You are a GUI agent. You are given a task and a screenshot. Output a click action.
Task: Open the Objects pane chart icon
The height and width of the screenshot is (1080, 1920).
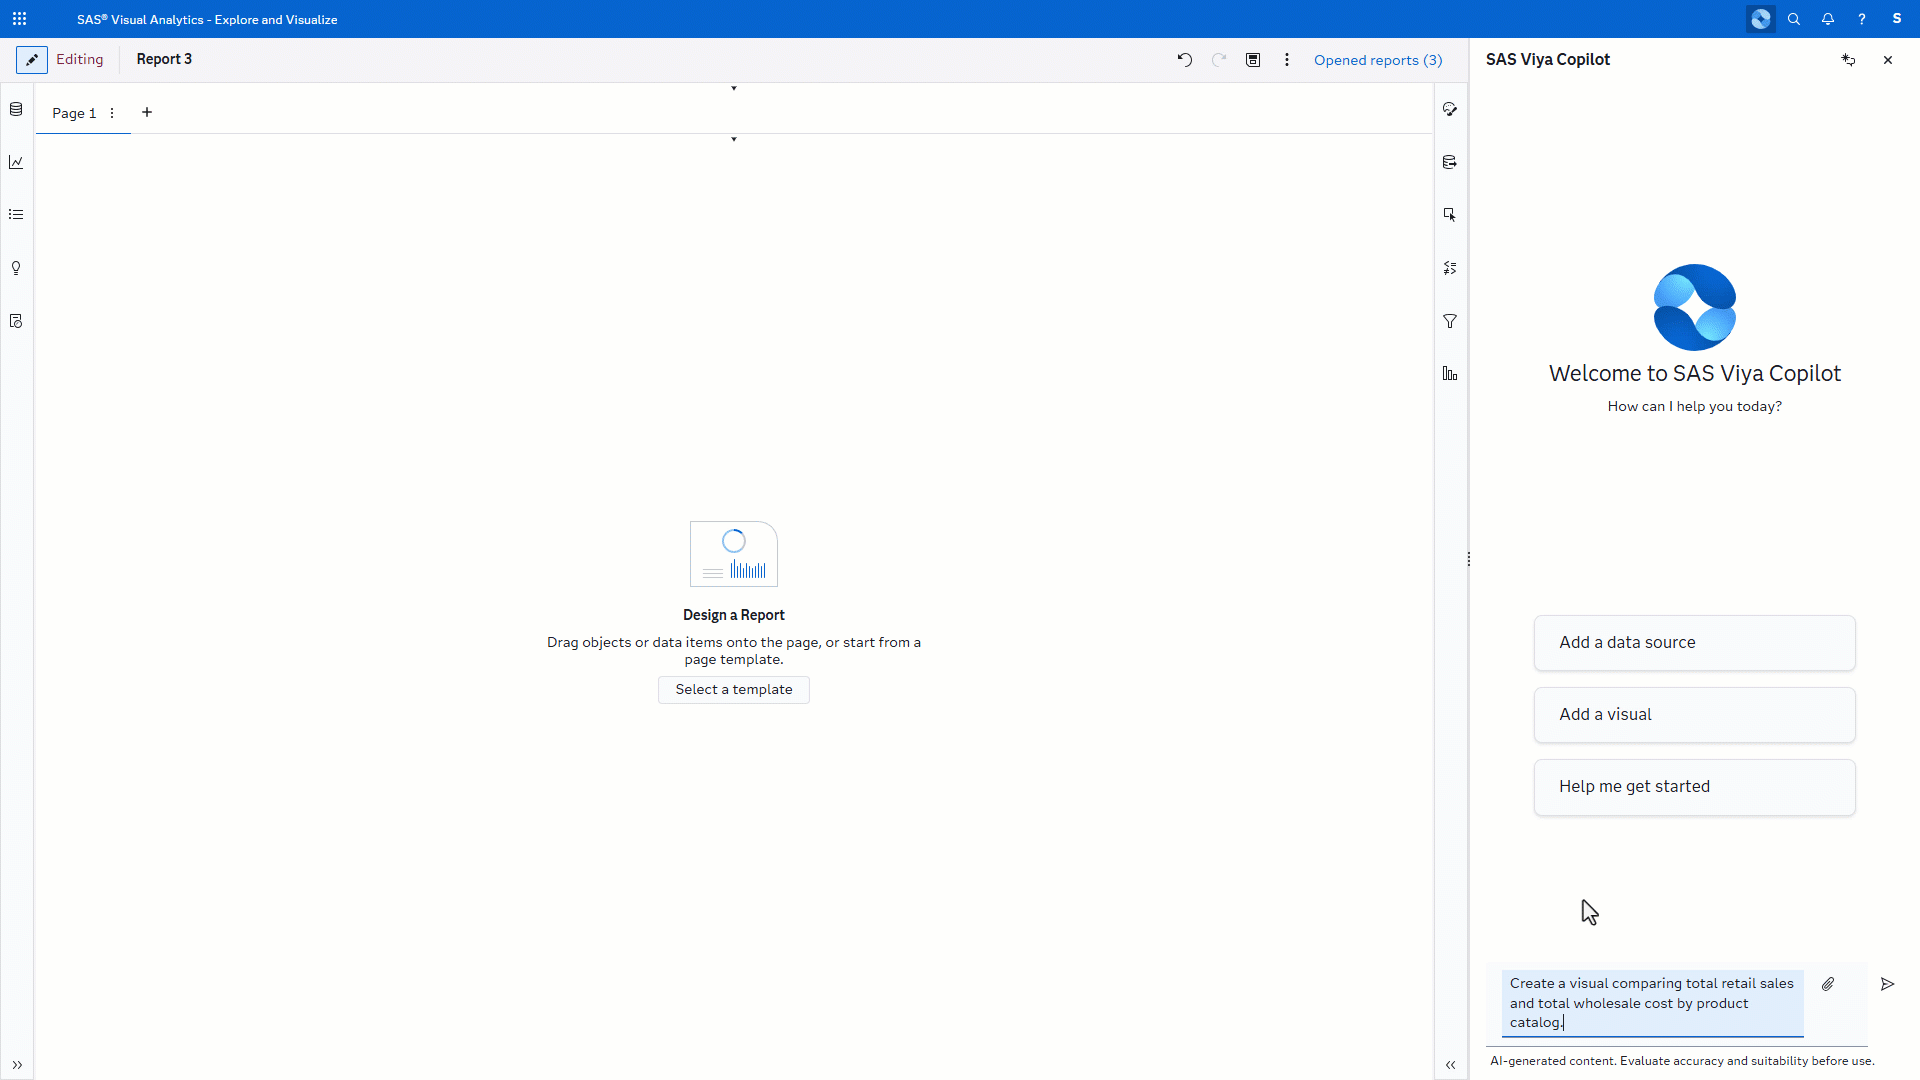(16, 162)
